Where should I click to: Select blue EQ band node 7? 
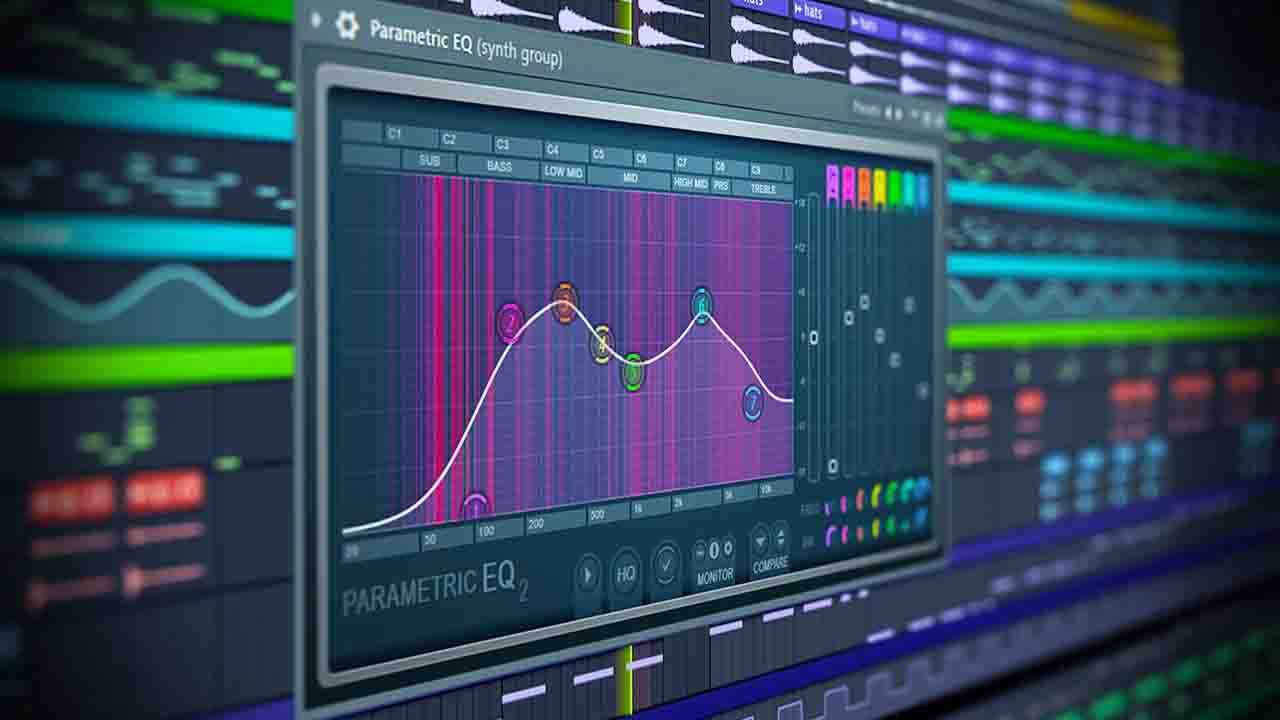tap(753, 403)
